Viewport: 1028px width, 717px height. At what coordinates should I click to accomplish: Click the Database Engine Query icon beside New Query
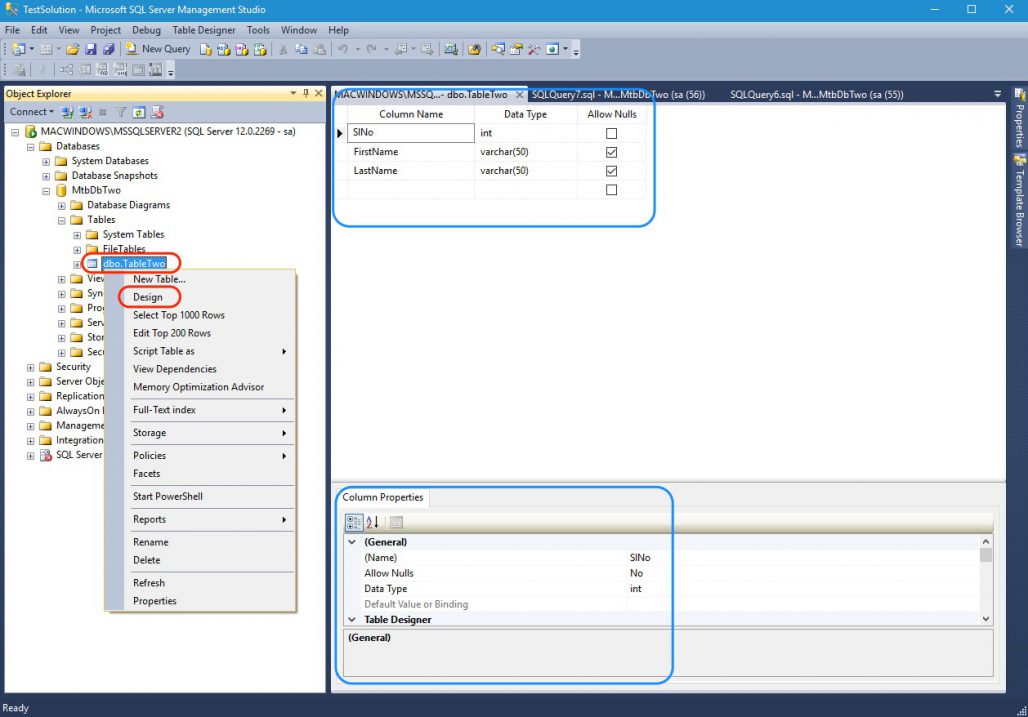(x=206, y=49)
